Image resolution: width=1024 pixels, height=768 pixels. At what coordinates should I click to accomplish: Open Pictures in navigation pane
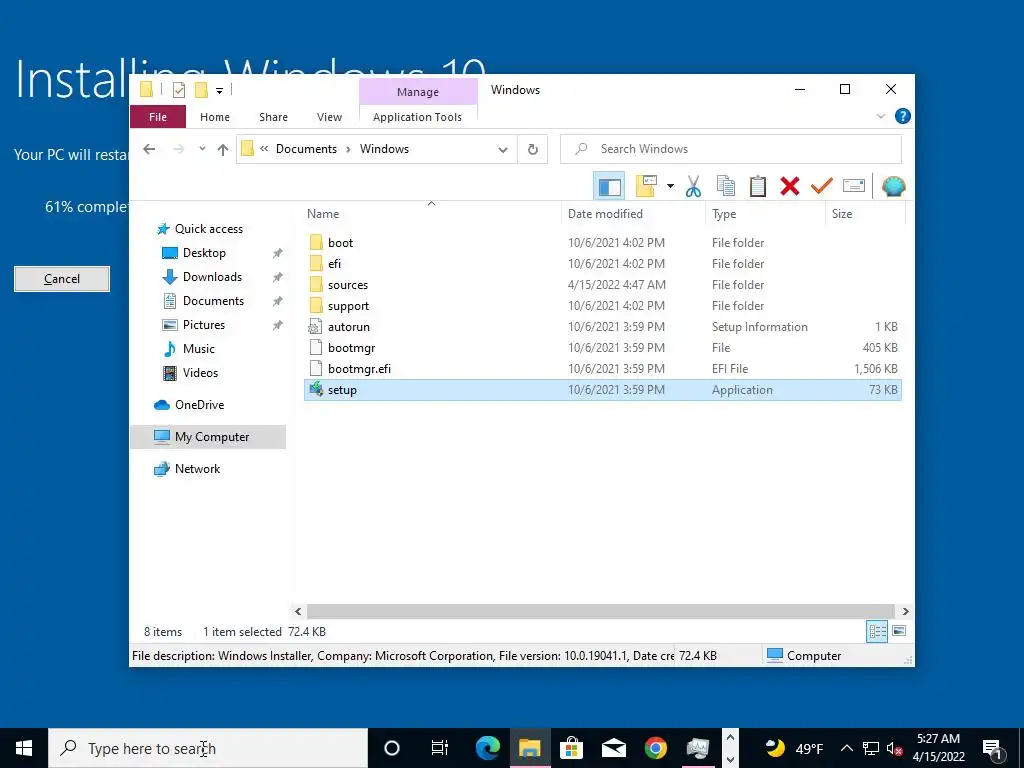coord(204,325)
